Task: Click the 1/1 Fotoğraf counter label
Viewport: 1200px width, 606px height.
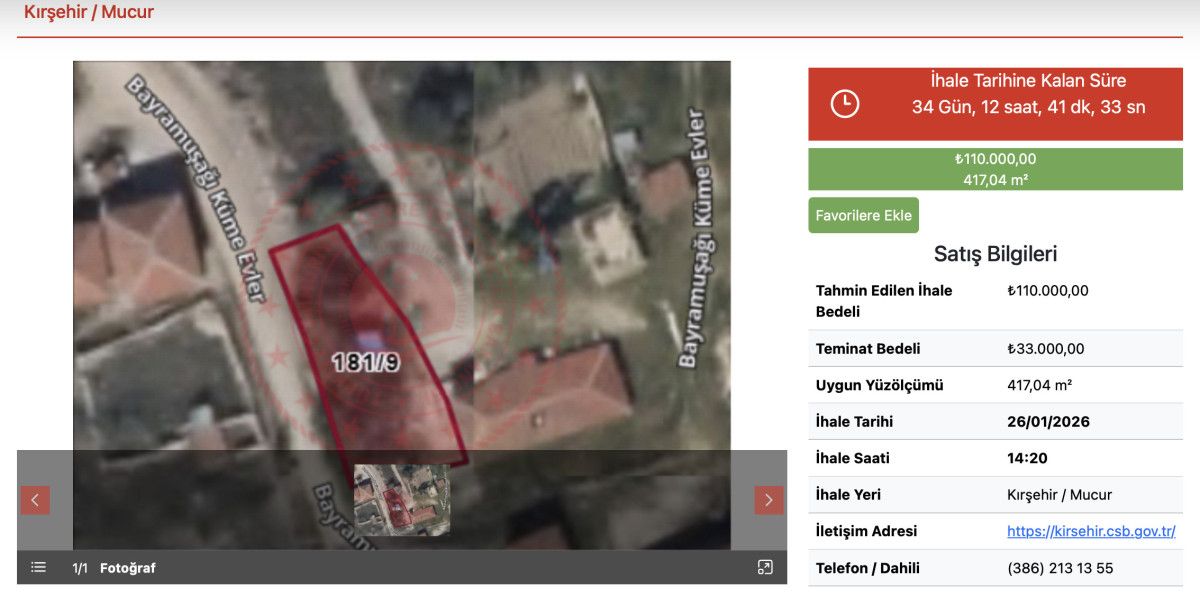Action: [114, 568]
